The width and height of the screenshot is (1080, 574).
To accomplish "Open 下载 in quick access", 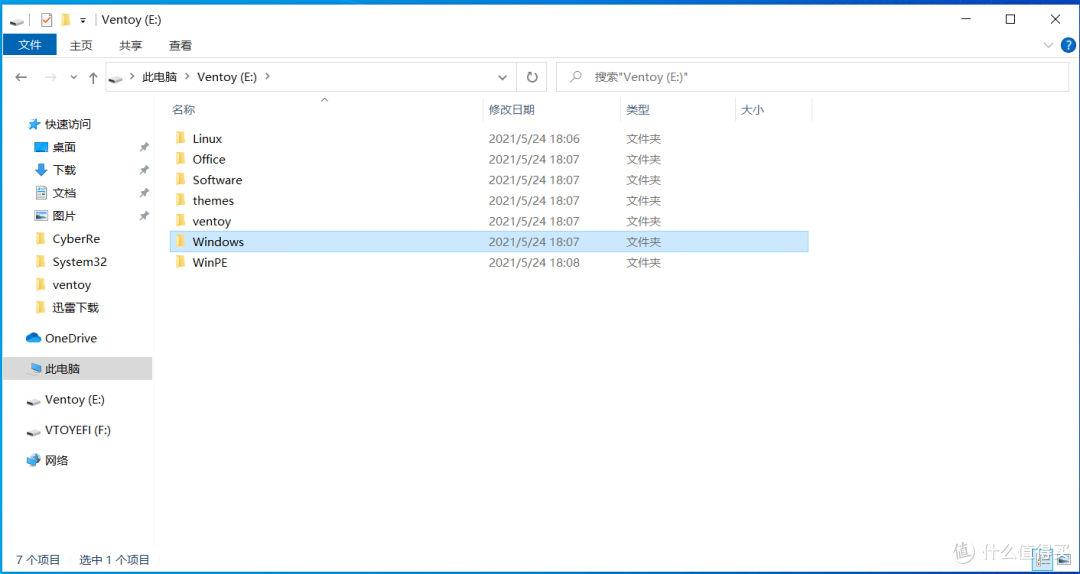I will [x=64, y=170].
